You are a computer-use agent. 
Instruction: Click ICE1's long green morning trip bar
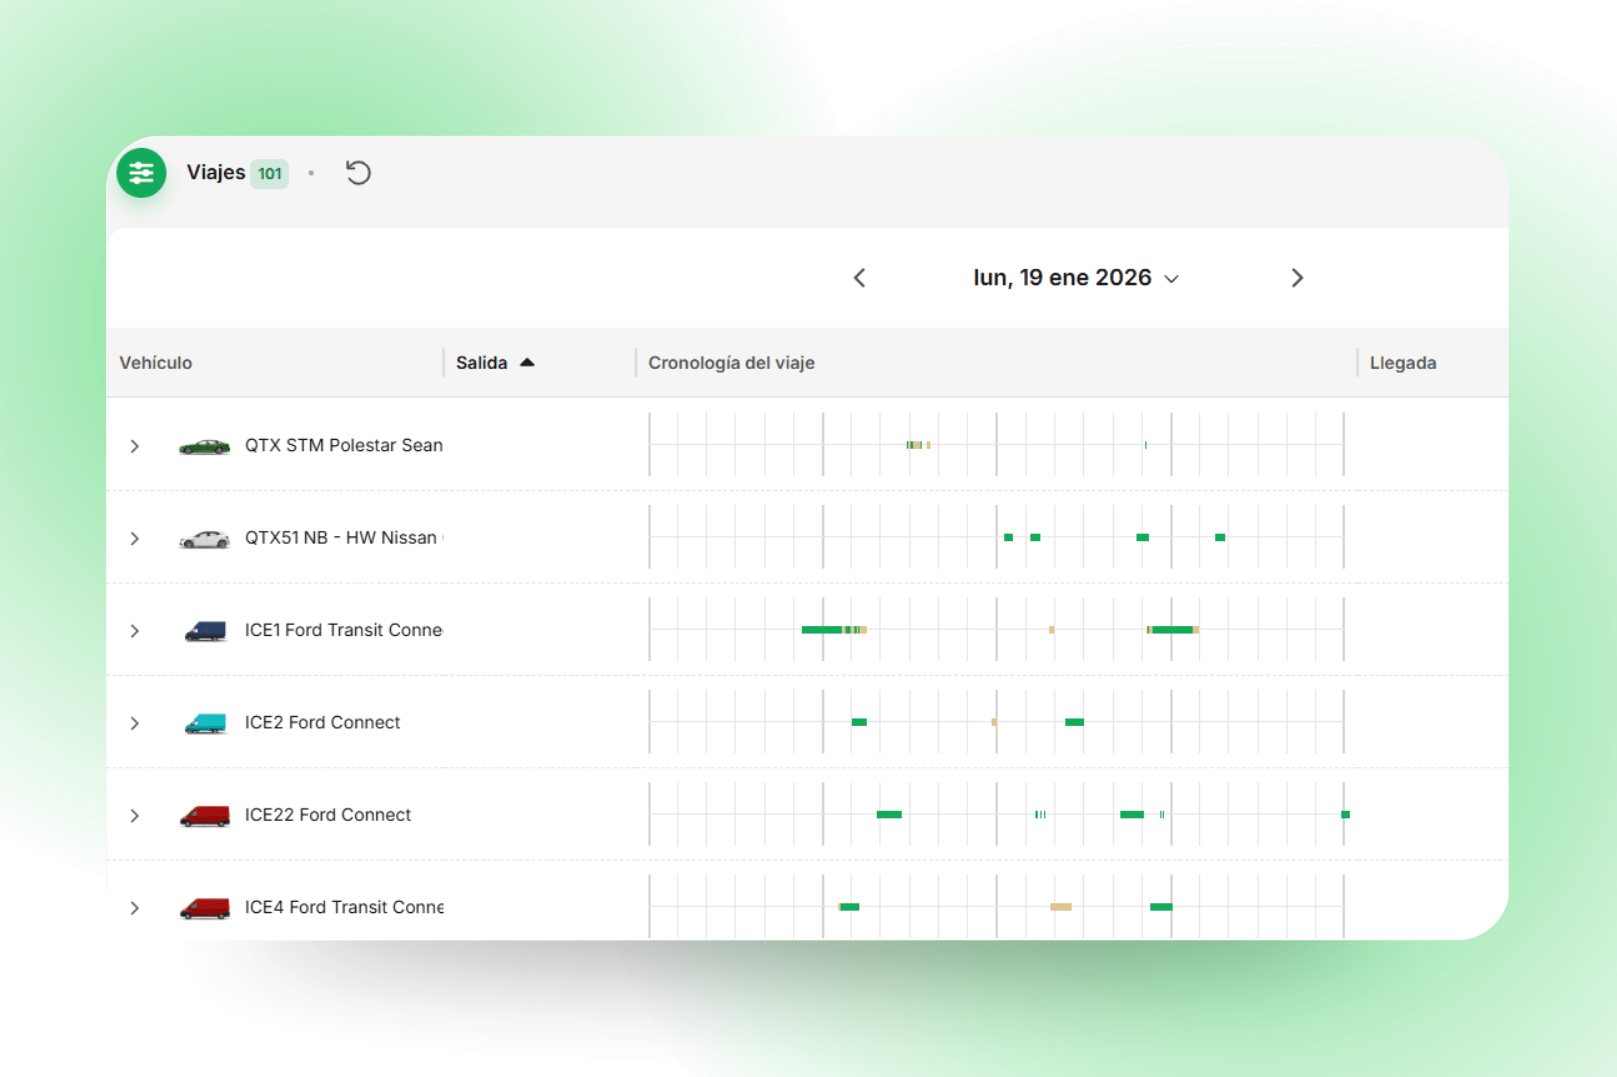821,630
